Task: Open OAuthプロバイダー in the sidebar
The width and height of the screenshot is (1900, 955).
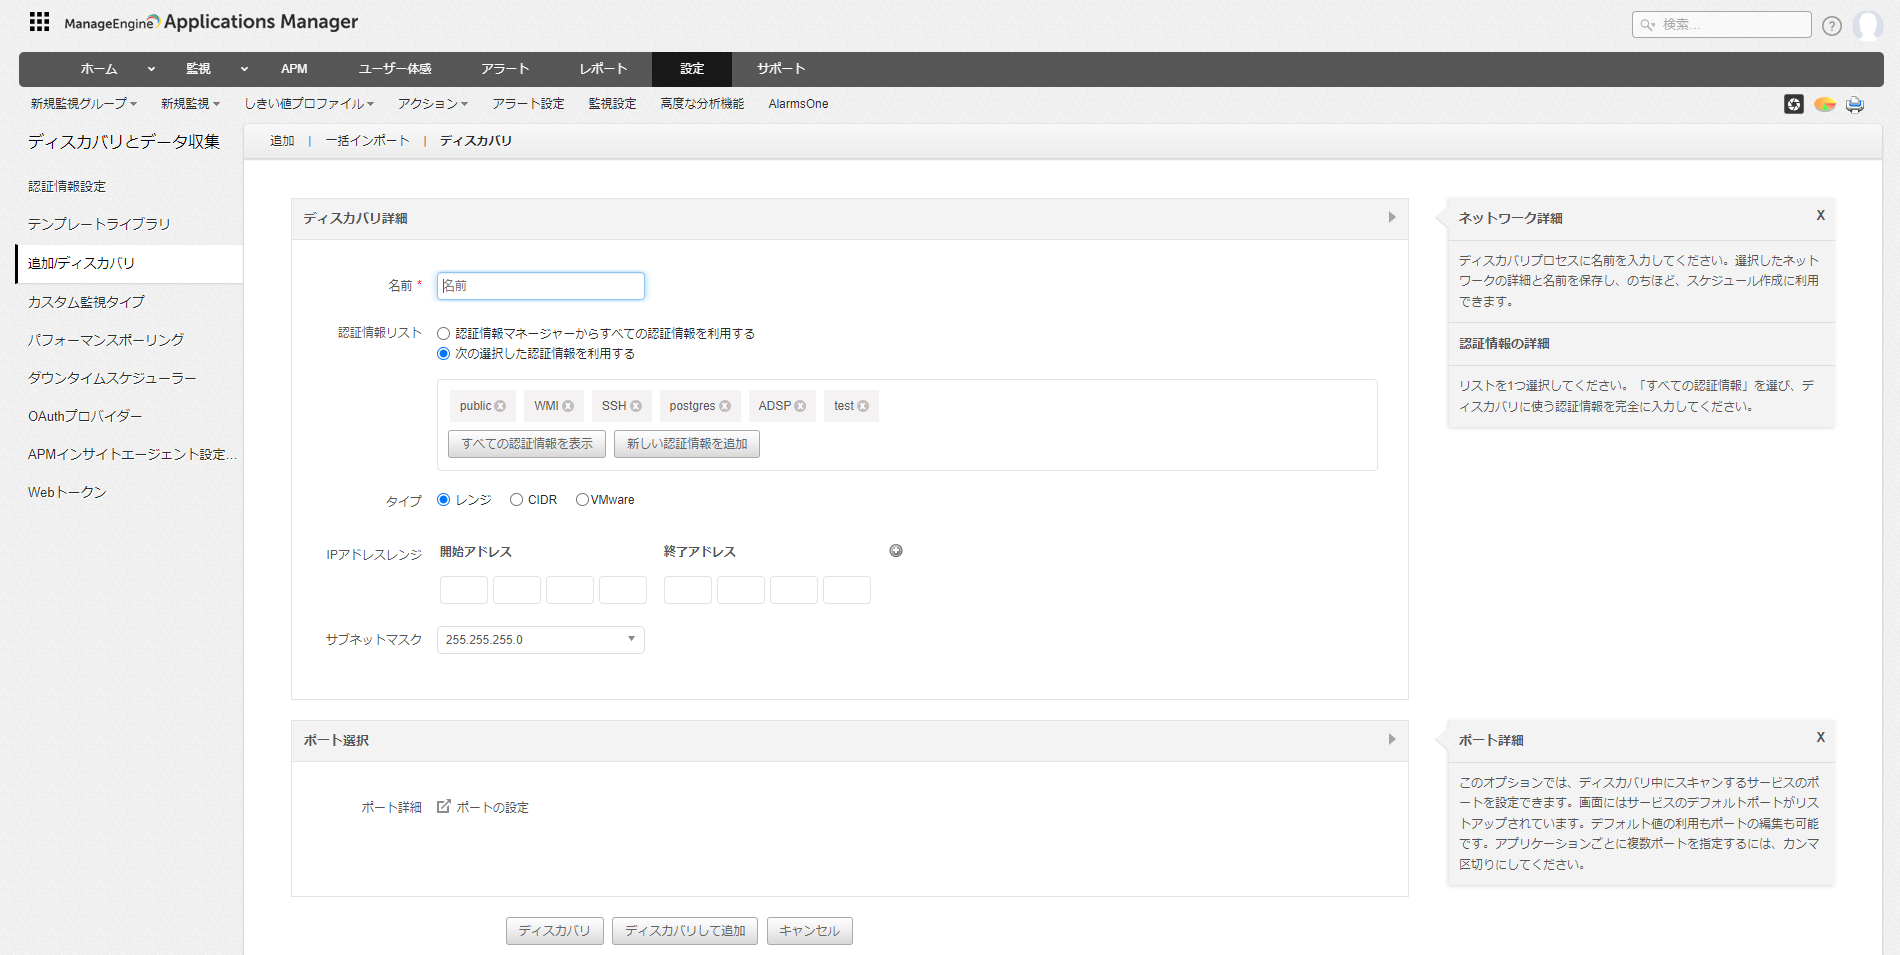Action: tap(85, 416)
